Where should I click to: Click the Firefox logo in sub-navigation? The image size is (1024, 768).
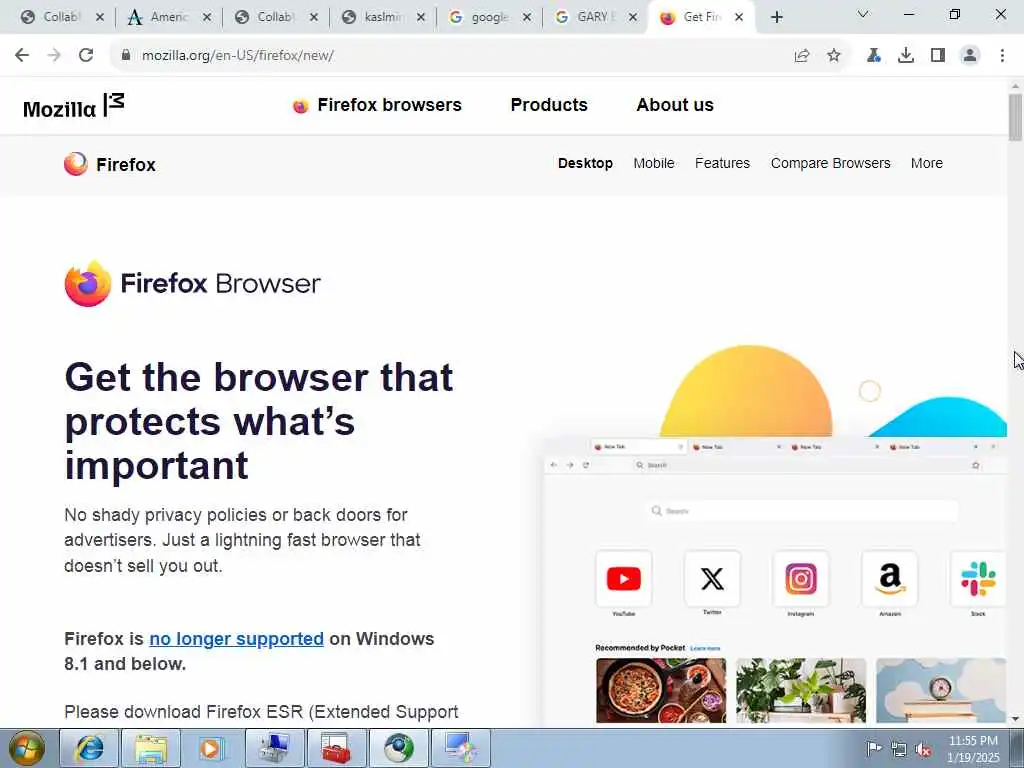point(110,165)
